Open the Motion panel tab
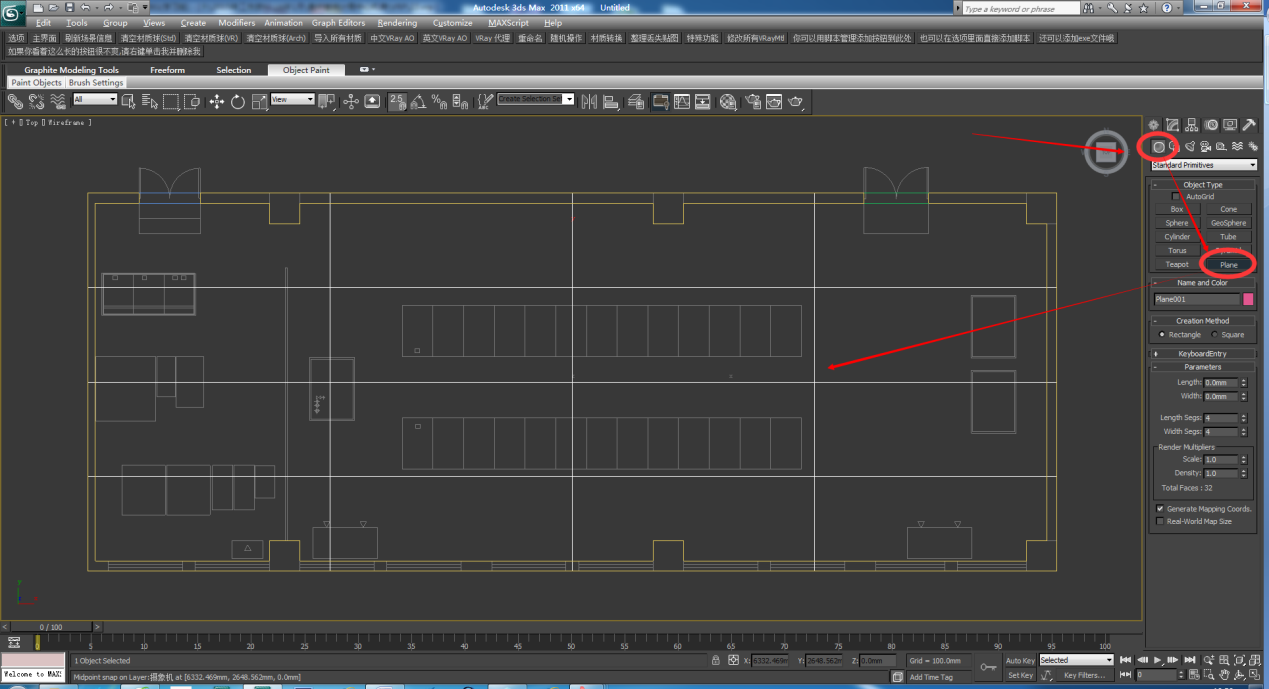This screenshot has width=1269, height=689. click(1211, 125)
